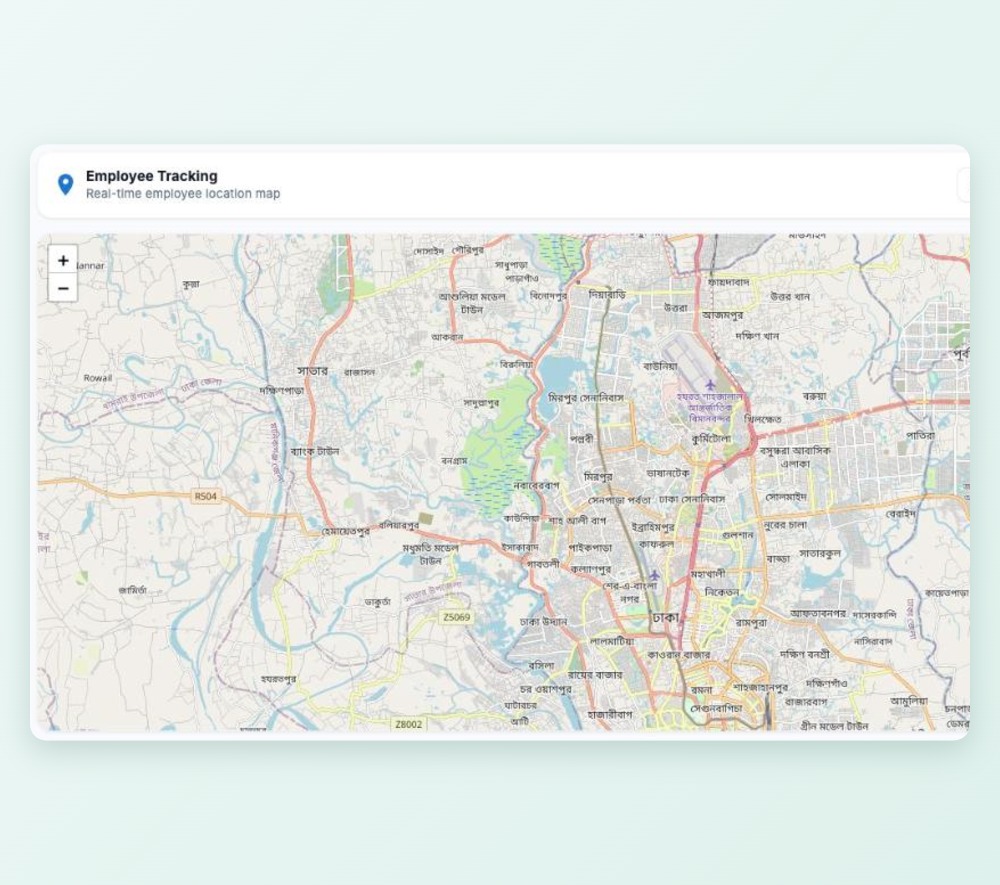Viewport: 1000px width, 885px height.
Task: Click the রামপুরা area label
Action: (751, 622)
